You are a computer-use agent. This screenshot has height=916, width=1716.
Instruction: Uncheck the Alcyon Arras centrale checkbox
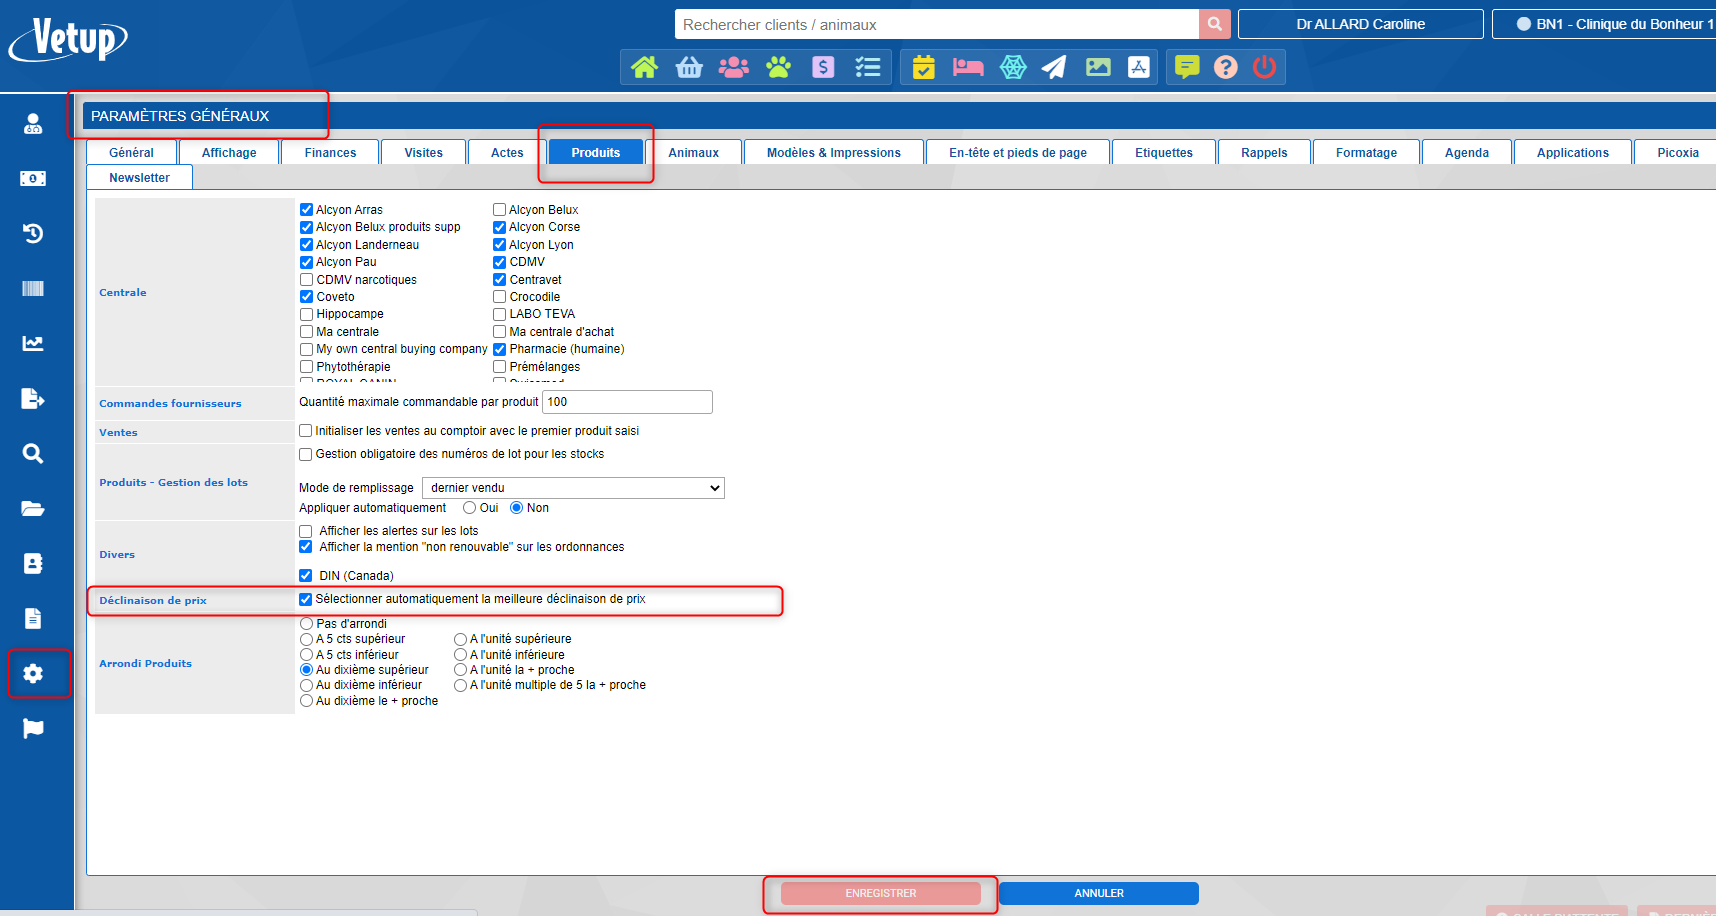(x=306, y=209)
